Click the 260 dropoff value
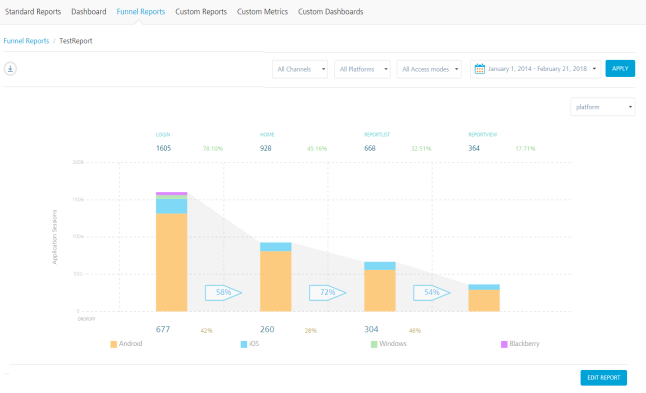The height and width of the screenshot is (393, 646). point(267,329)
